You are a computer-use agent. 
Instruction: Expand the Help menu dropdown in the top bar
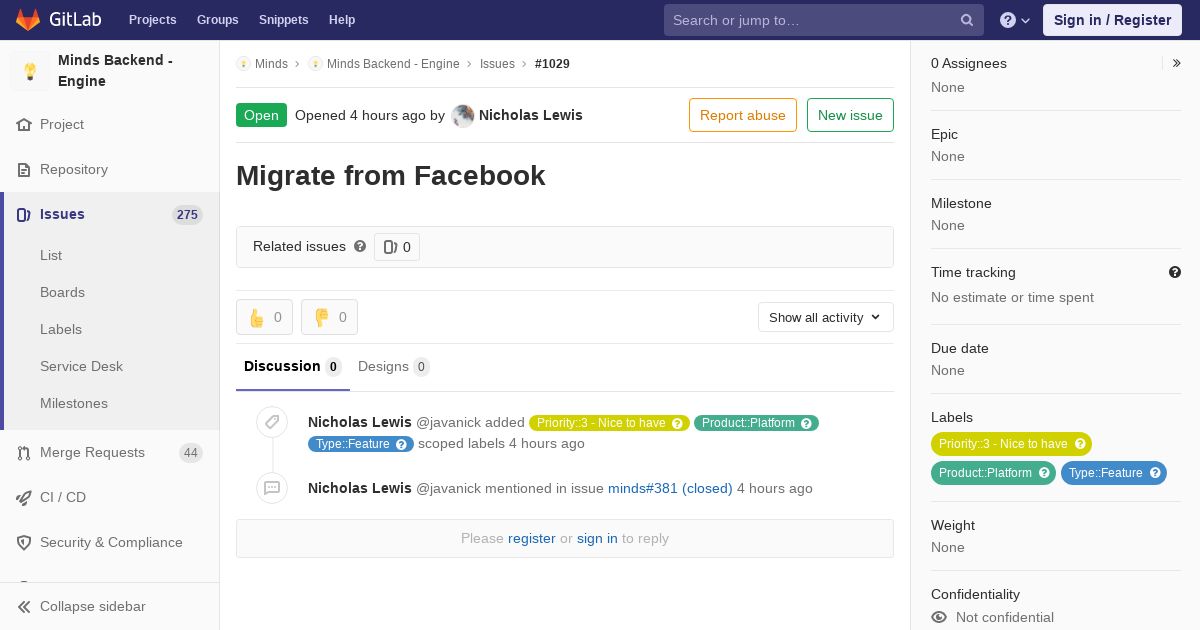tap(1015, 20)
